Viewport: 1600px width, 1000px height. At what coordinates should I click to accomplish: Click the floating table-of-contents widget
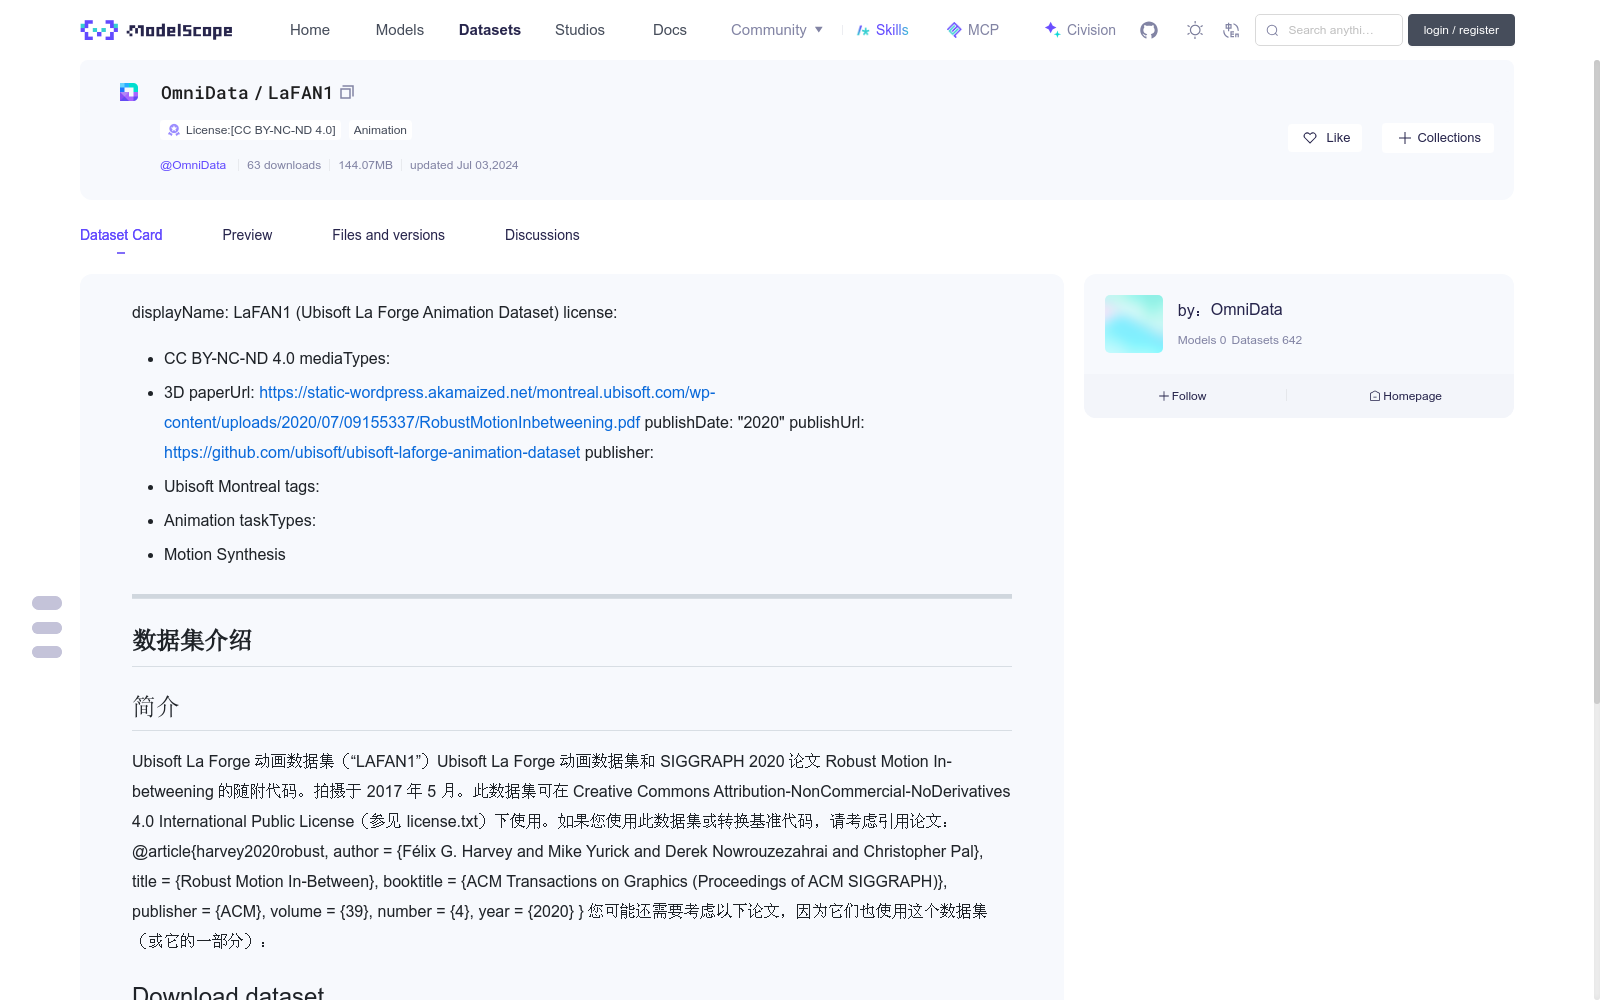[x=47, y=627]
